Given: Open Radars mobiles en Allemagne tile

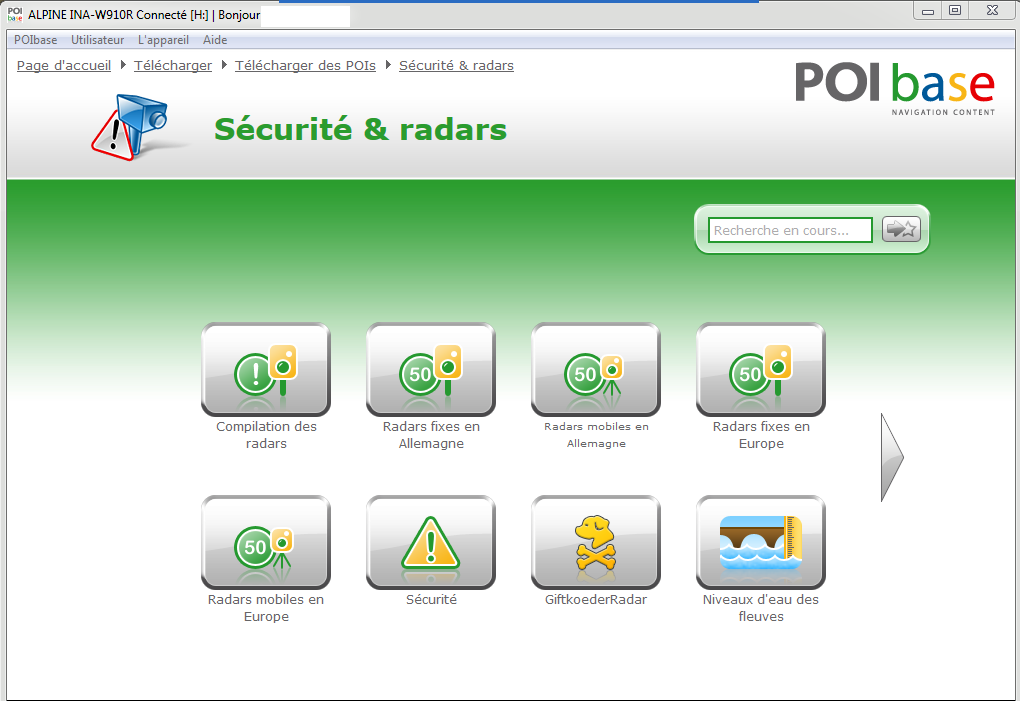Looking at the screenshot, I should tap(596, 369).
